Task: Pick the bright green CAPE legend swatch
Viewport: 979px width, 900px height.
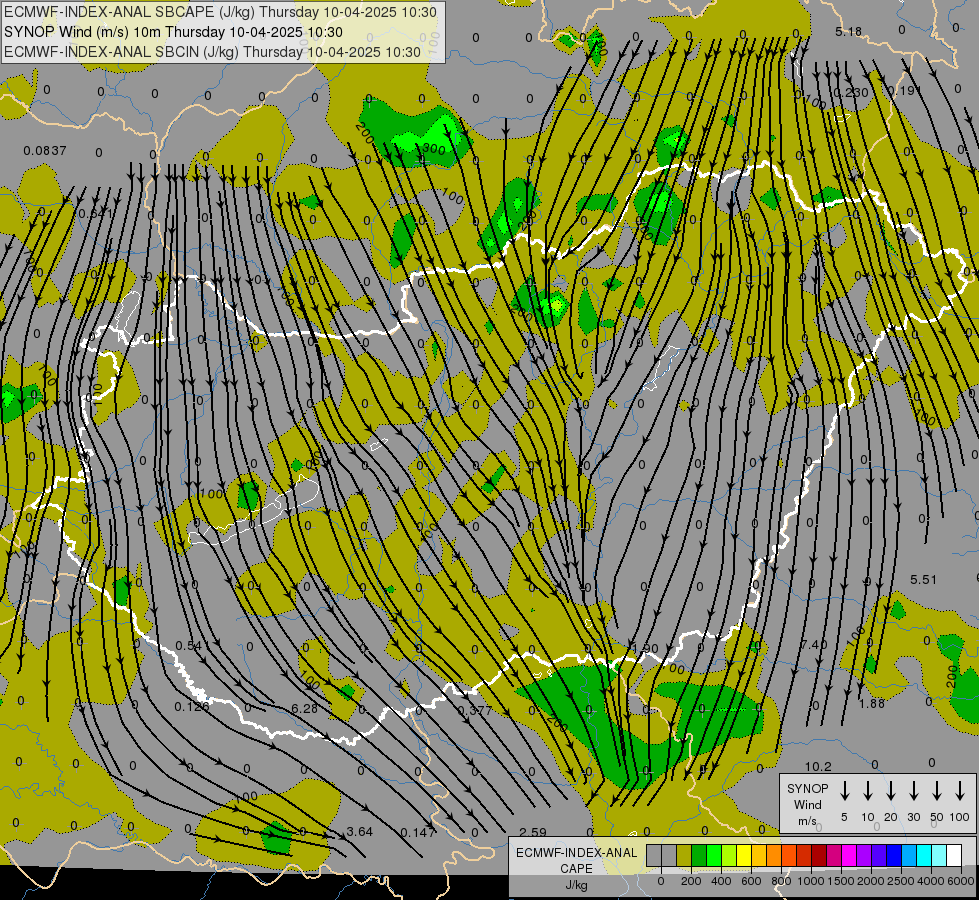Action: (714, 855)
